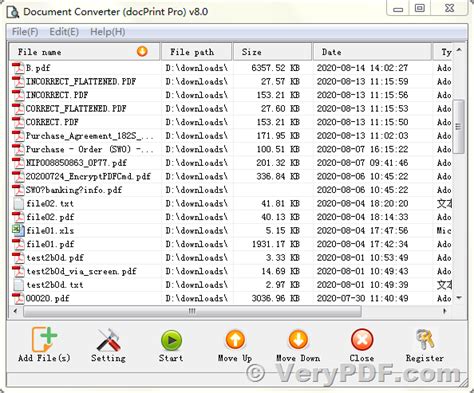The image size is (474, 393).
Task: Click the PDF icon beside CORRECT.PDF
Action: [x=18, y=122]
